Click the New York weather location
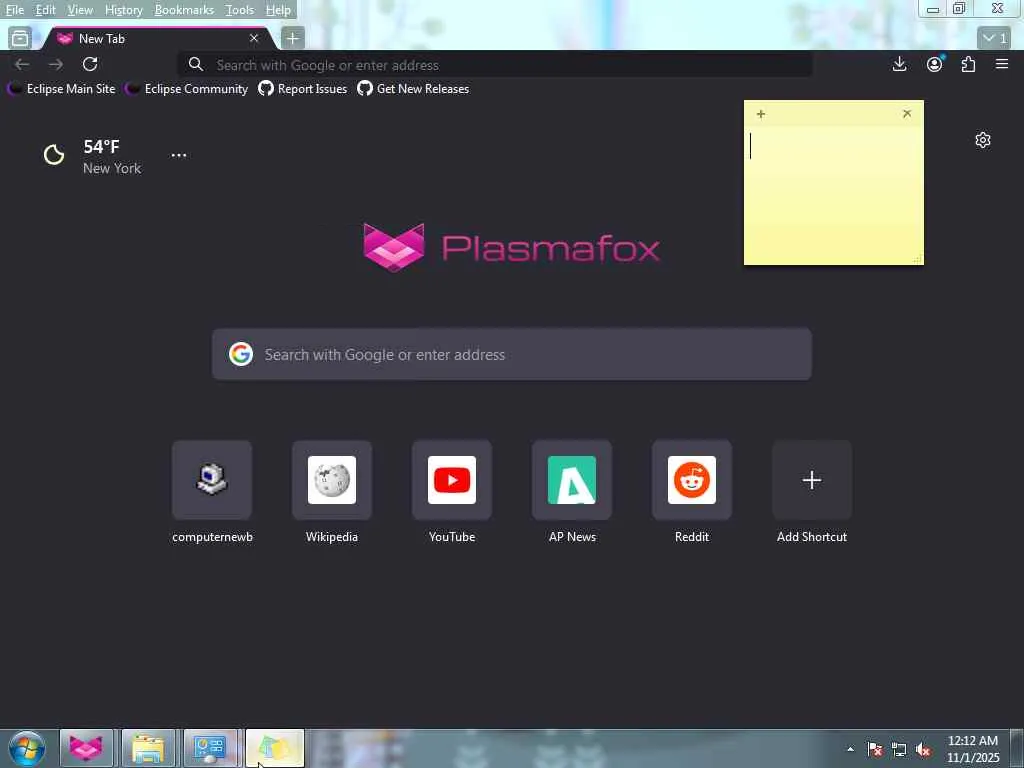The image size is (1024, 768). click(112, 168)
